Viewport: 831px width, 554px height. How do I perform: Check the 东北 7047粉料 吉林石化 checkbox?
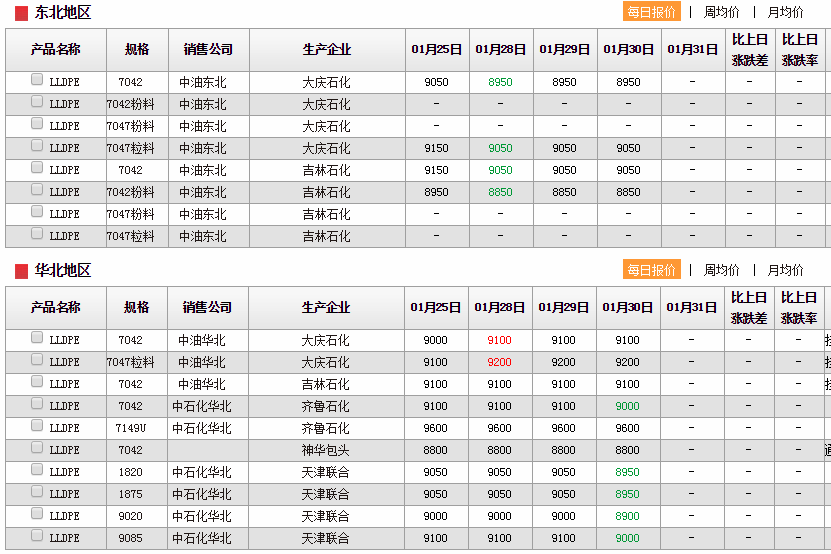37,212
